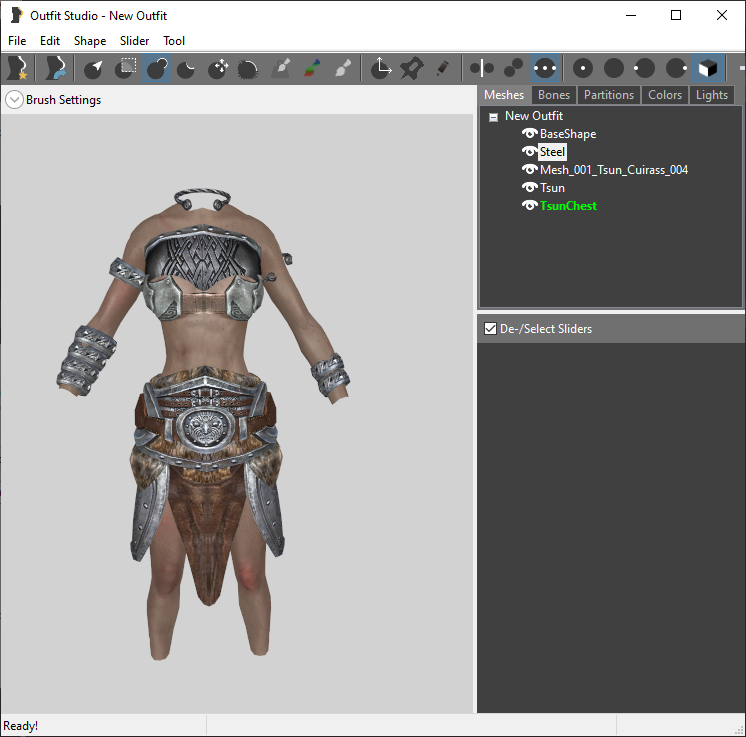The width and height of the screenshot is (746, 737).
Task: Toggle X-Mirror brush icon
Action: [482, 68]
